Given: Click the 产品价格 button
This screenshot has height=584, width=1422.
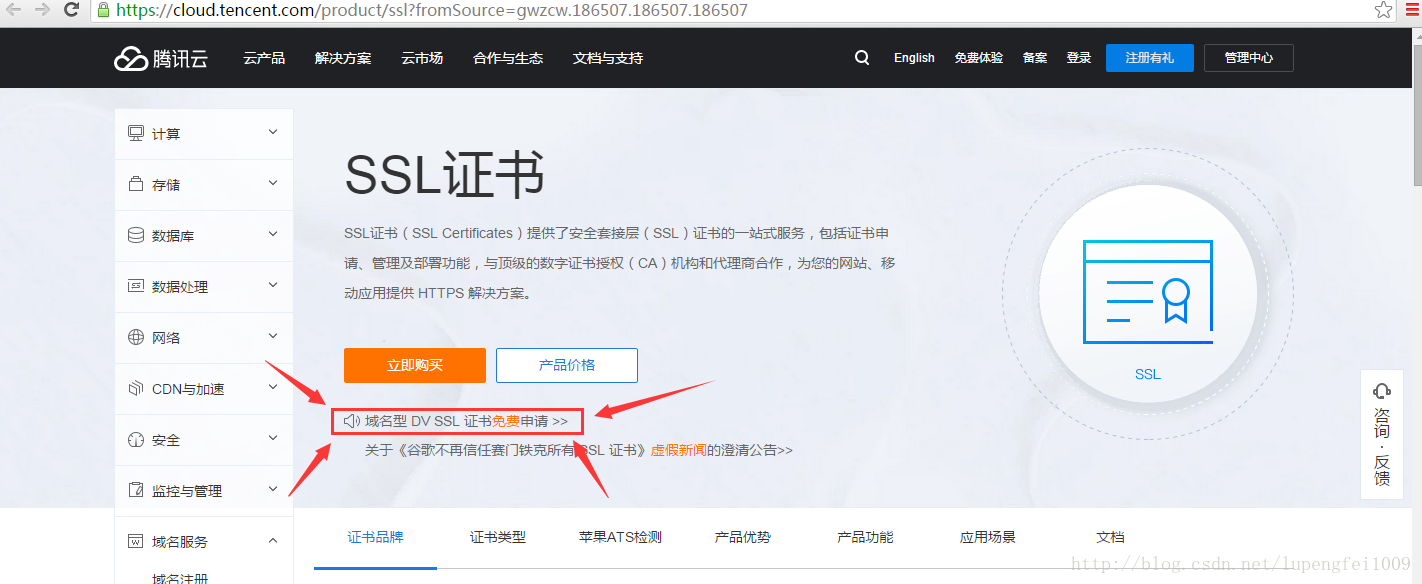Looking at the screenshot, I should coord(567,365).
